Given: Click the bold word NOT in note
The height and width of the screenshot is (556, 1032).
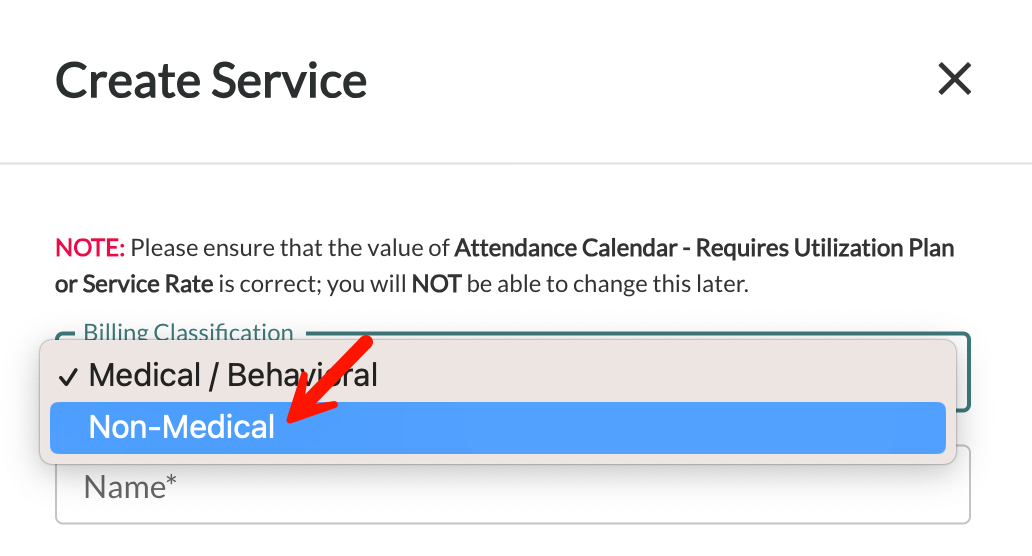Looking at the screenshot, I should click(x=436, y=284).
